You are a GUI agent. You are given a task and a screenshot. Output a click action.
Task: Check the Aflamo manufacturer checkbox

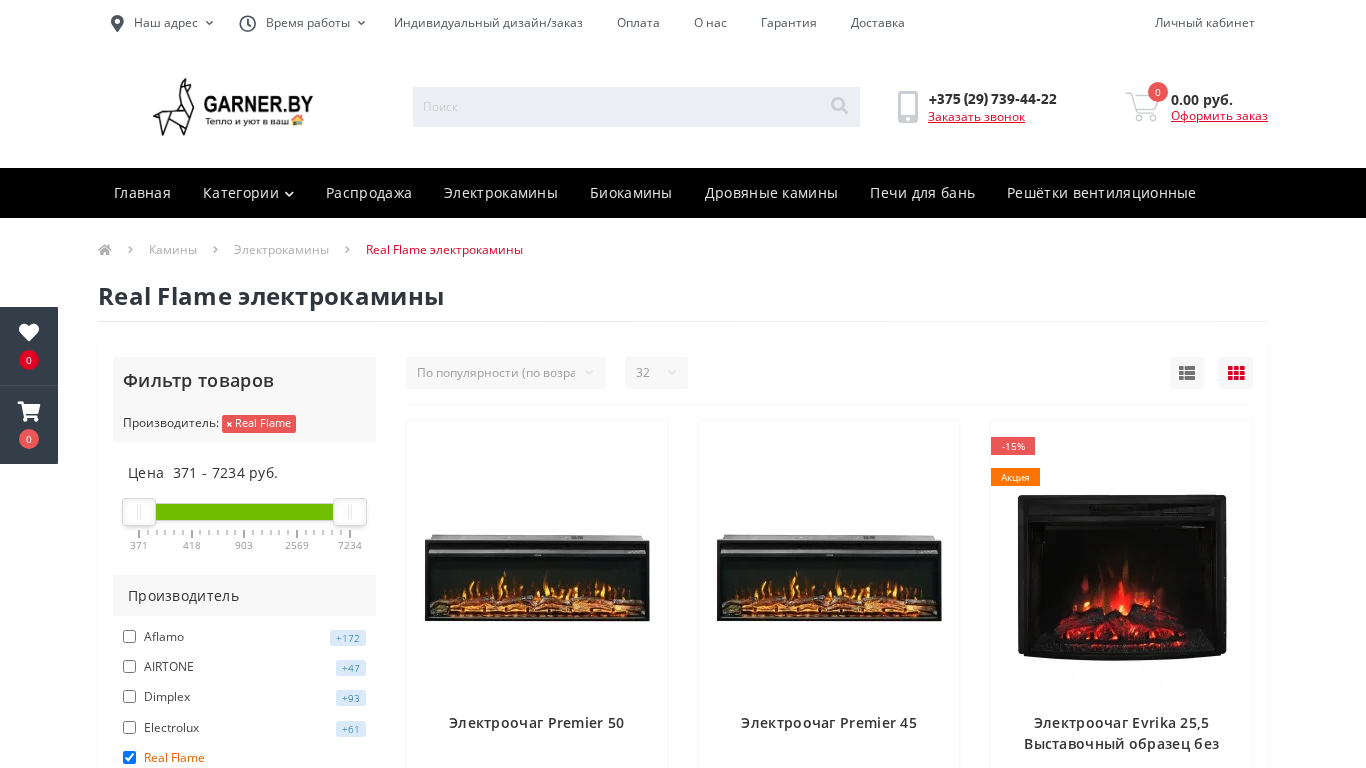(129, 637)
